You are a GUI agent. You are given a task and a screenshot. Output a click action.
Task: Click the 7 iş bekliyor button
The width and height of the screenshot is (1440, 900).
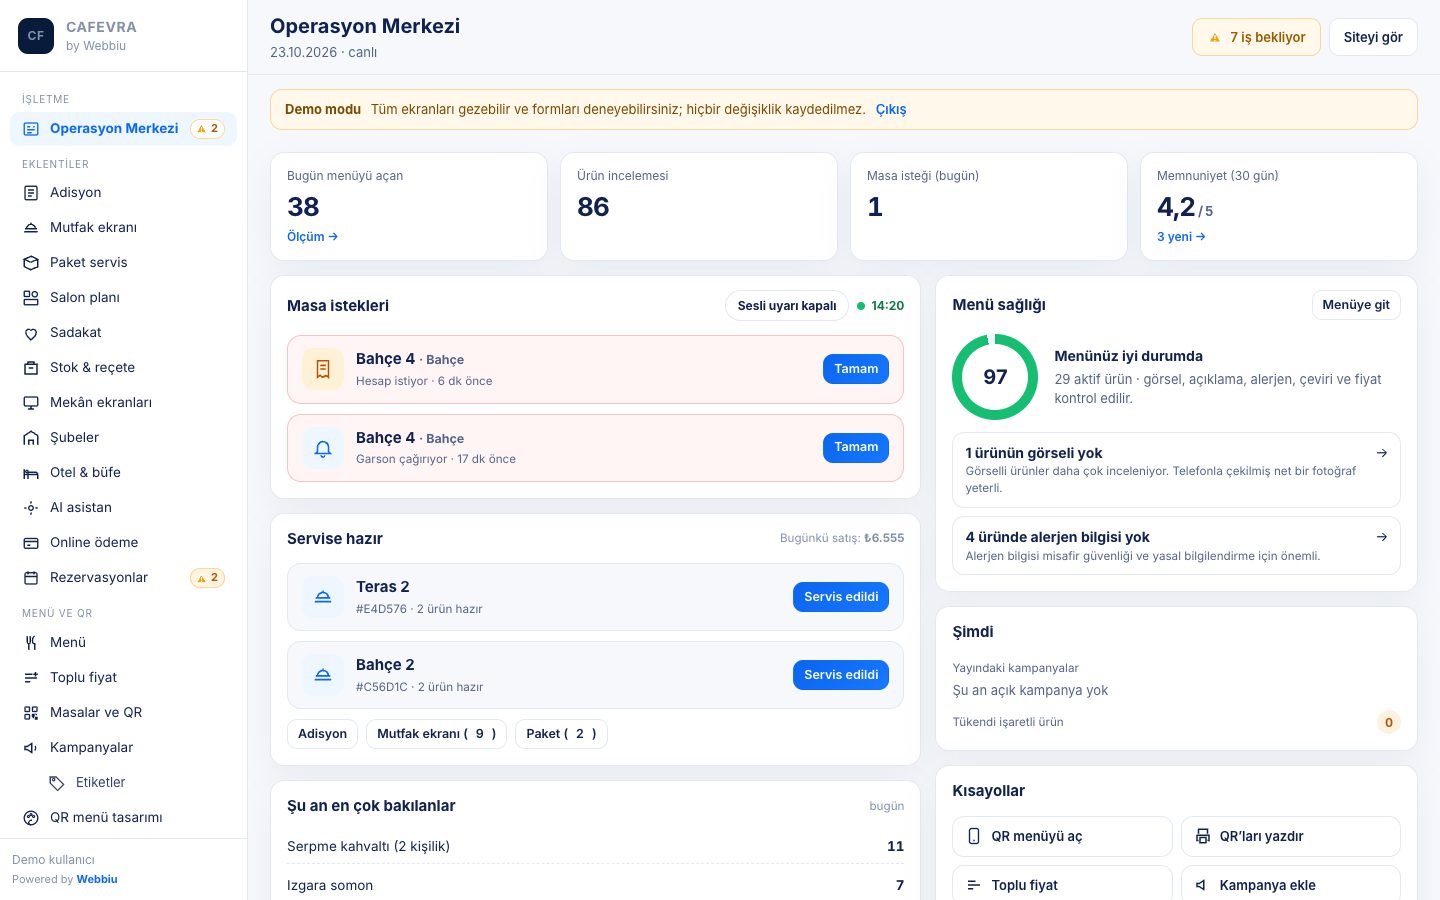pos(1256,37)
